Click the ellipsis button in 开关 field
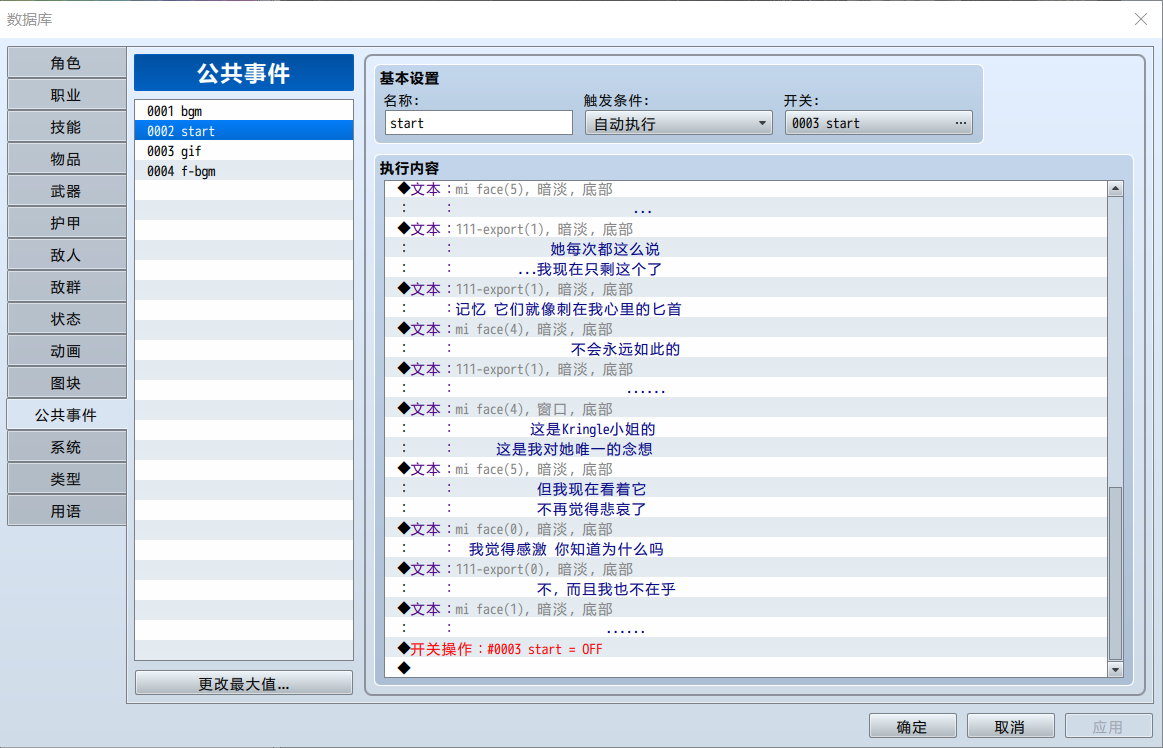Screen dimensions: 1163x748 961,123
